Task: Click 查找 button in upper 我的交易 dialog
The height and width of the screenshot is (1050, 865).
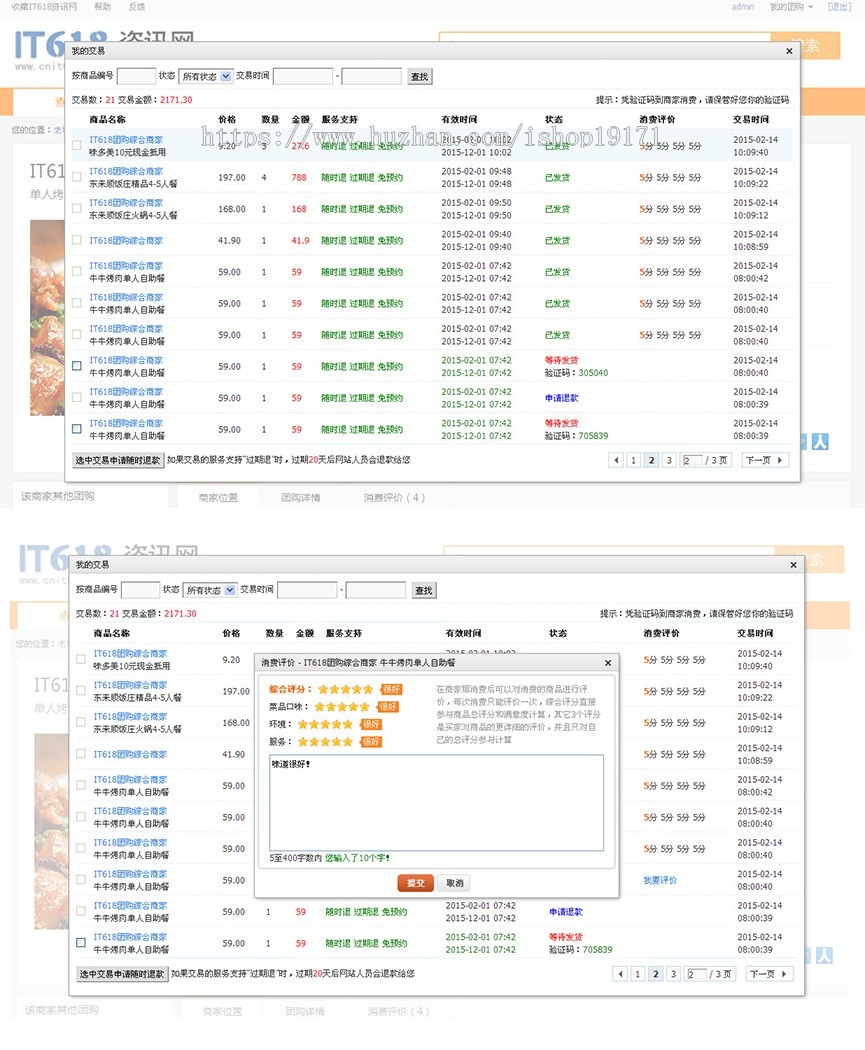Action: coord(420,76)
